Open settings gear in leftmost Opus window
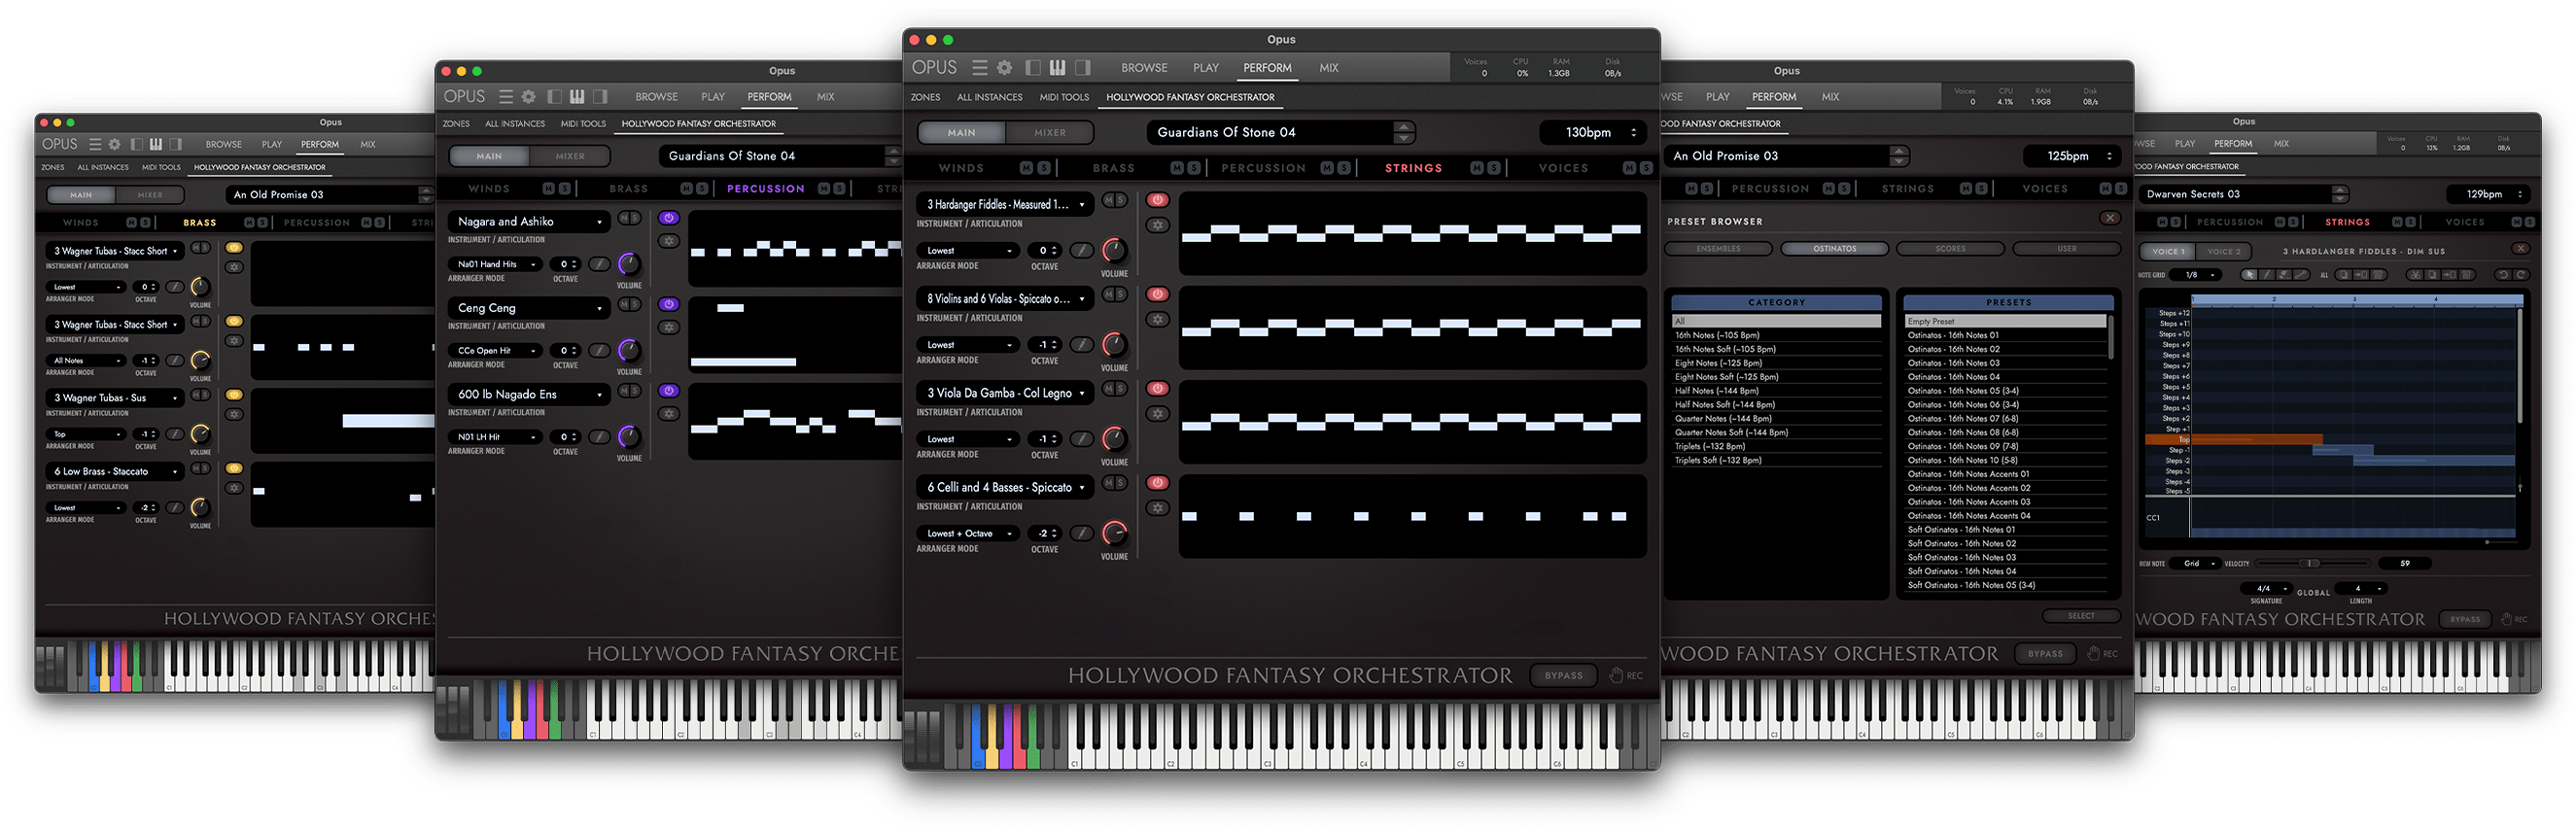Image resolution: width=2576 pixels, height=829 pixels. [x=115, y=144]
